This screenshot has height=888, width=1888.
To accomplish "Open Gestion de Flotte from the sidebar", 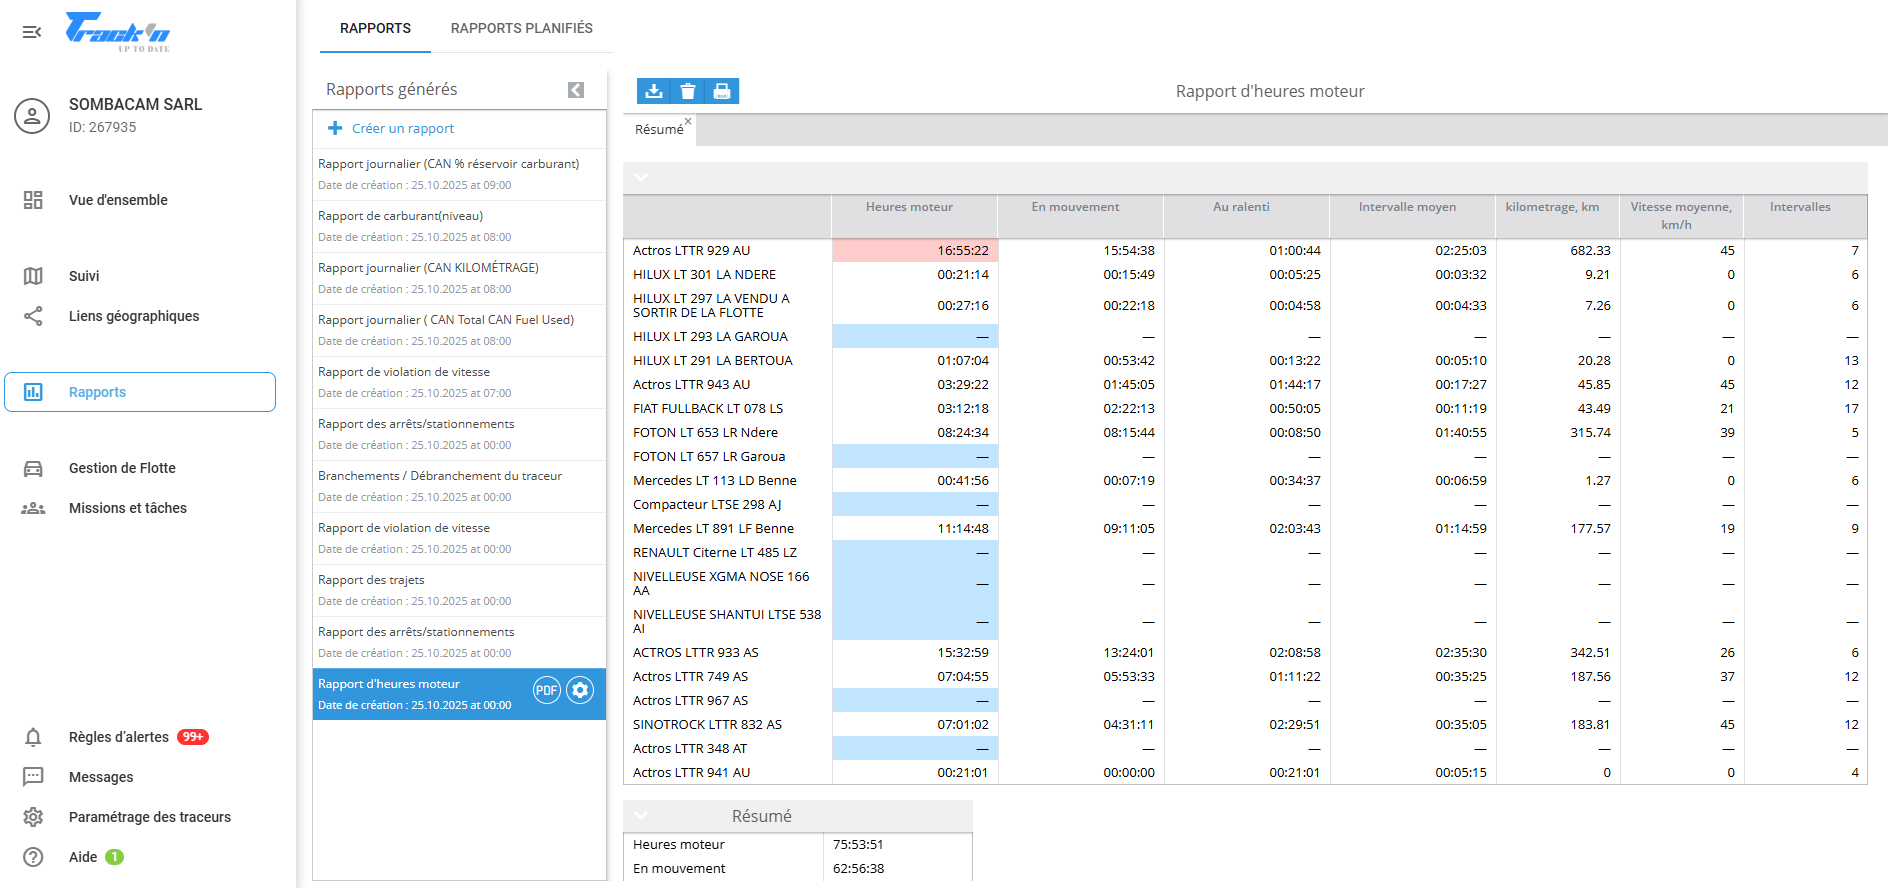I will (x=122, y=468).
